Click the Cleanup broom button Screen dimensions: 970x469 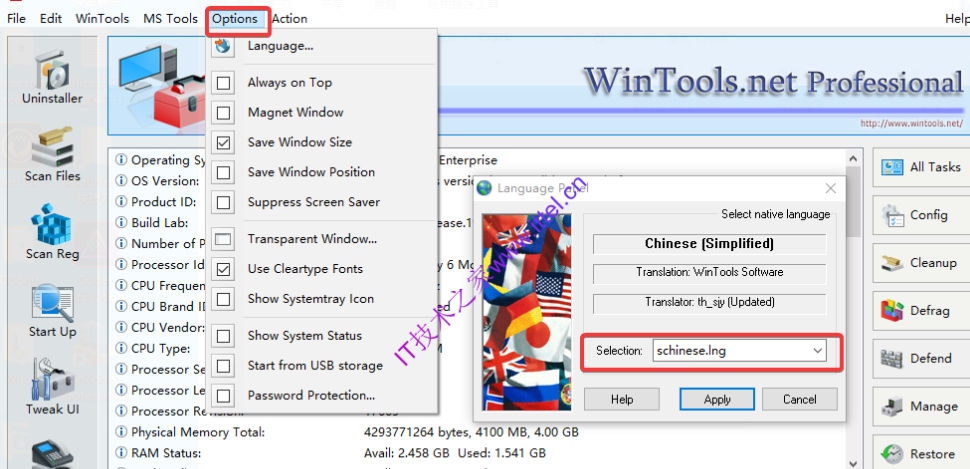[920, 263]
